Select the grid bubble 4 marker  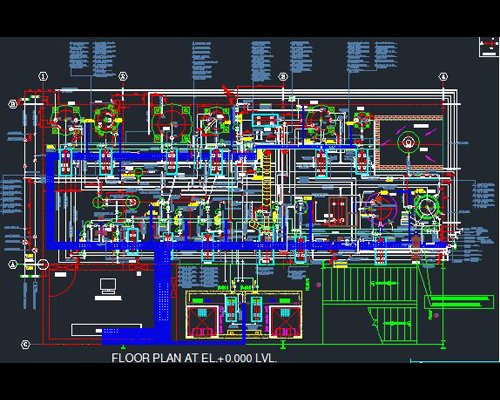(x=443, y=77)
